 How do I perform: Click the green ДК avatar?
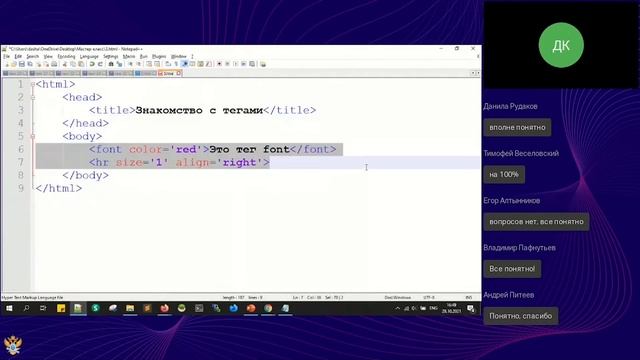pyautogui.click(x=561, y=45)
